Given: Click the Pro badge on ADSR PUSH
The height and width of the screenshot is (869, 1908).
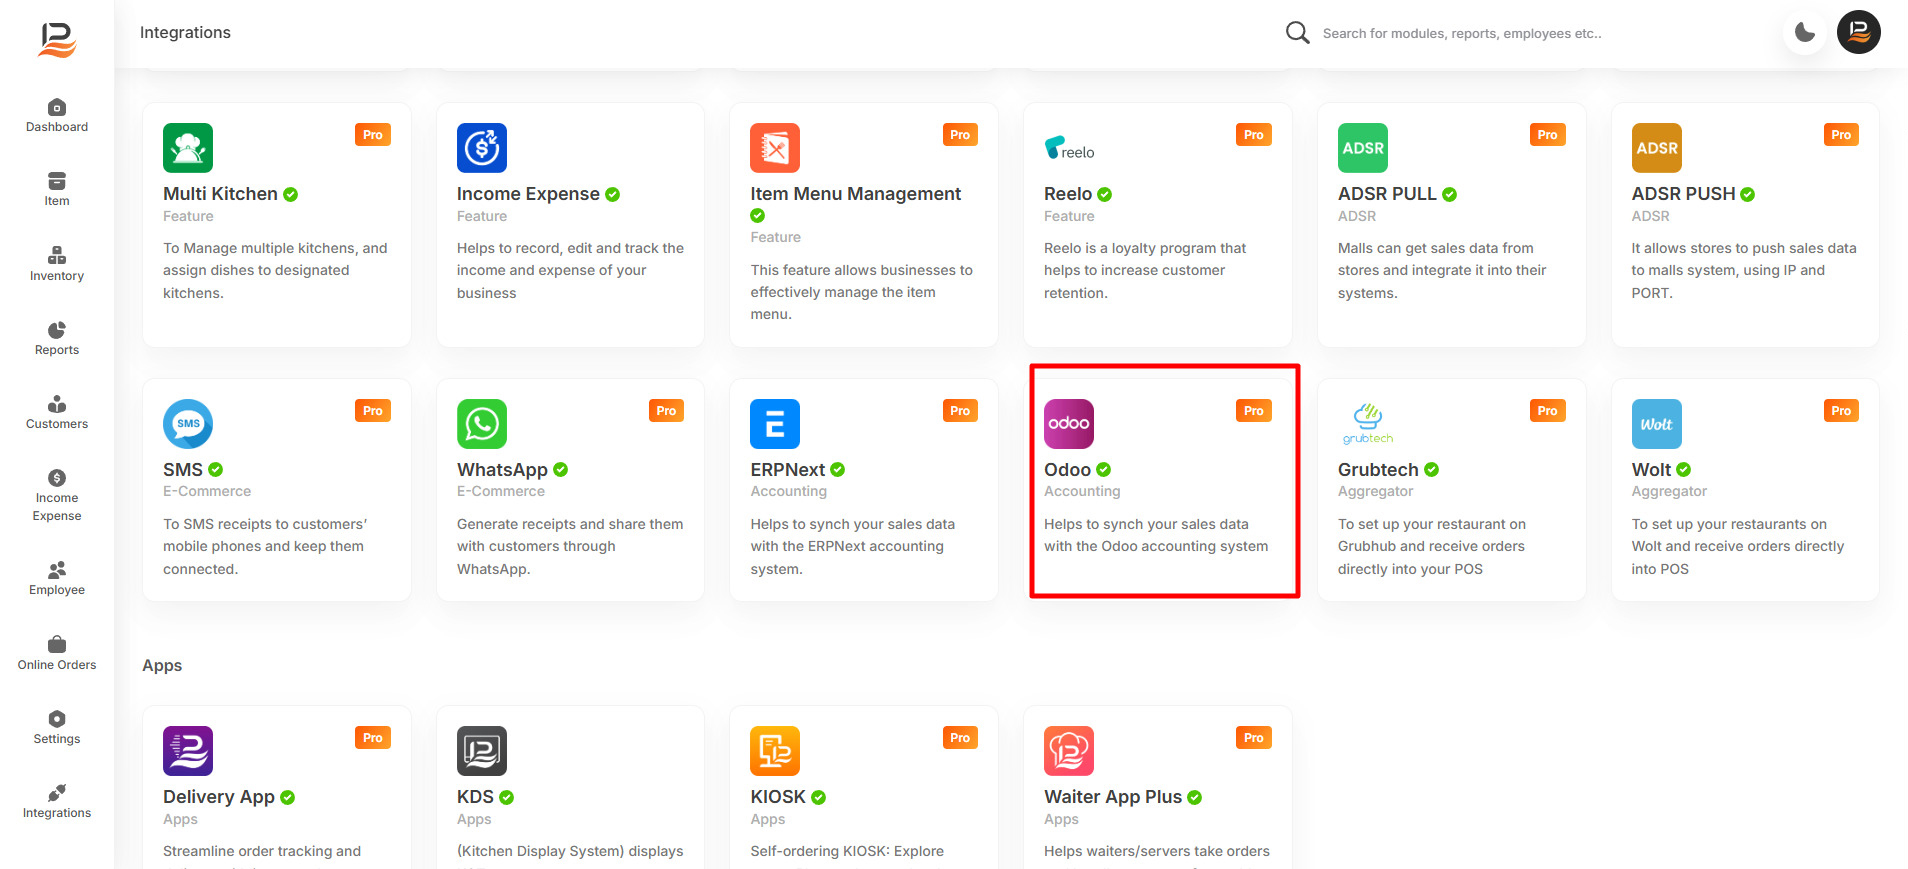Looking at the screenshot, I should tap(1840, 135).
